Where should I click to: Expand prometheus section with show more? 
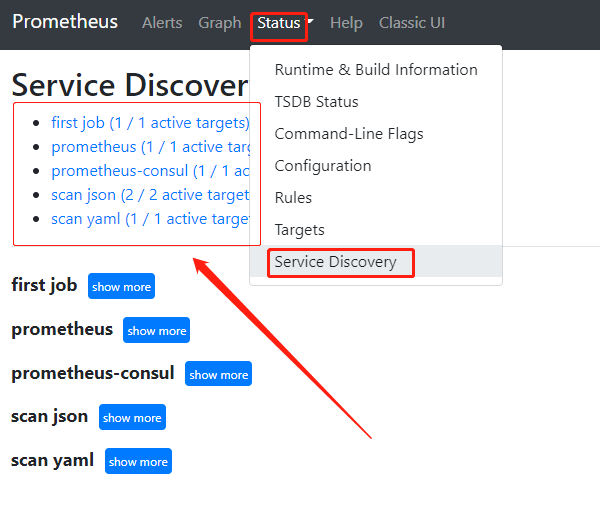[x=157, y=330]
